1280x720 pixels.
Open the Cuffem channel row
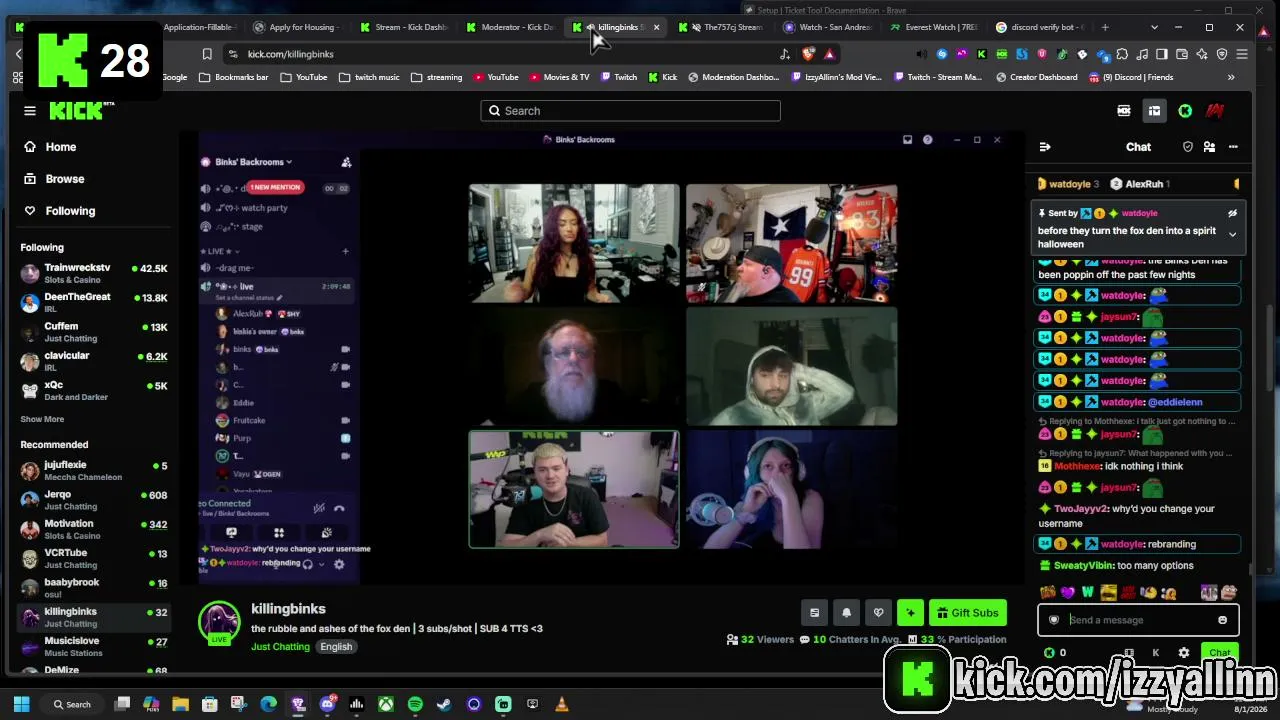(94, 331)
